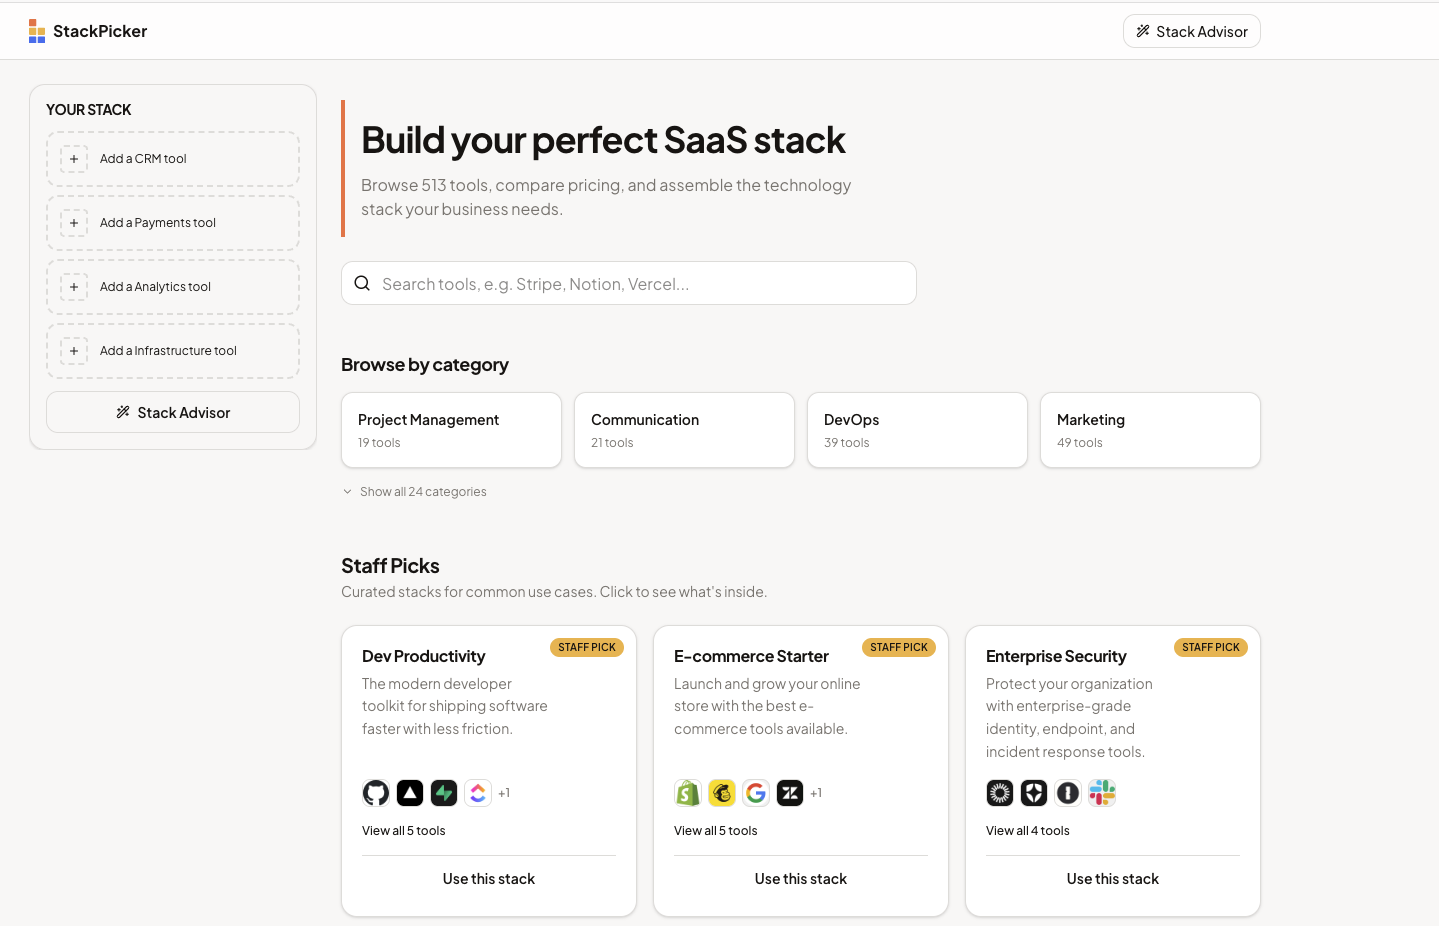Browse the DevOps category card
Viewport: 1439px width, 926px height.
(916, 430)
